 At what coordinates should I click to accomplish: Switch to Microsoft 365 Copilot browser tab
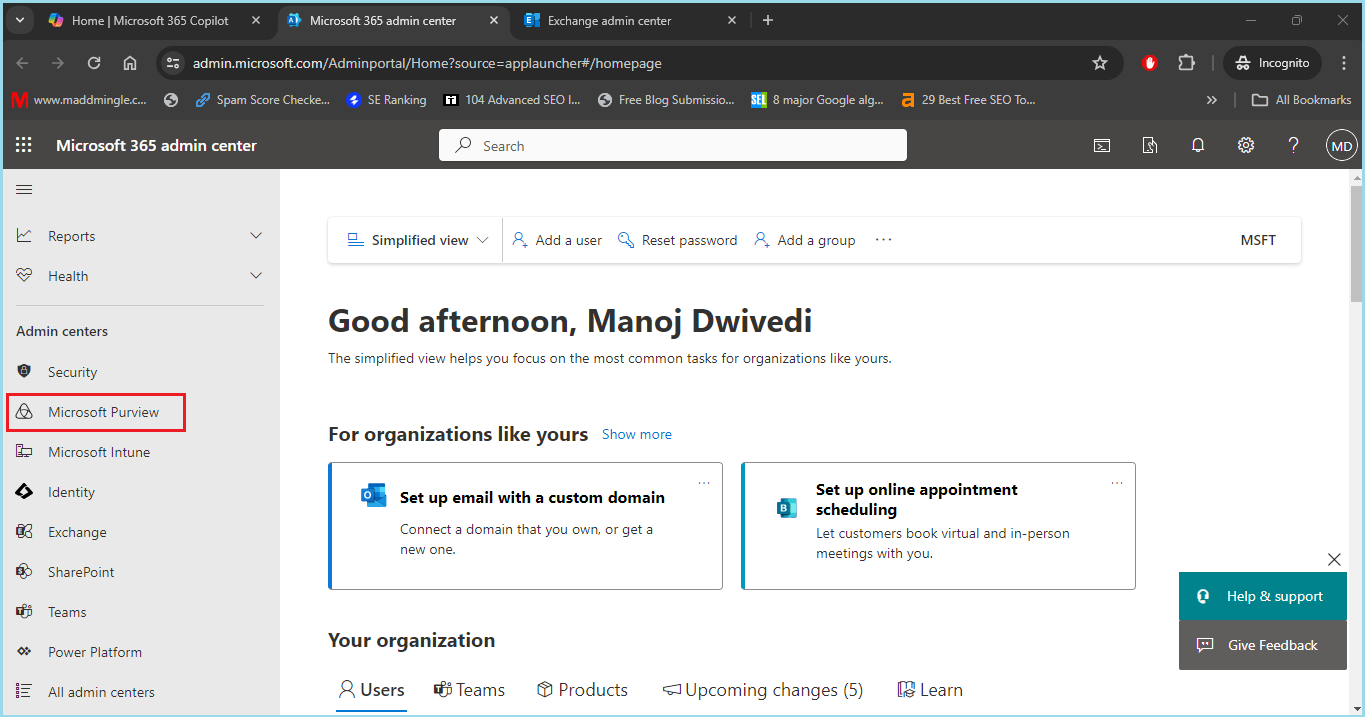coord(154,20)
